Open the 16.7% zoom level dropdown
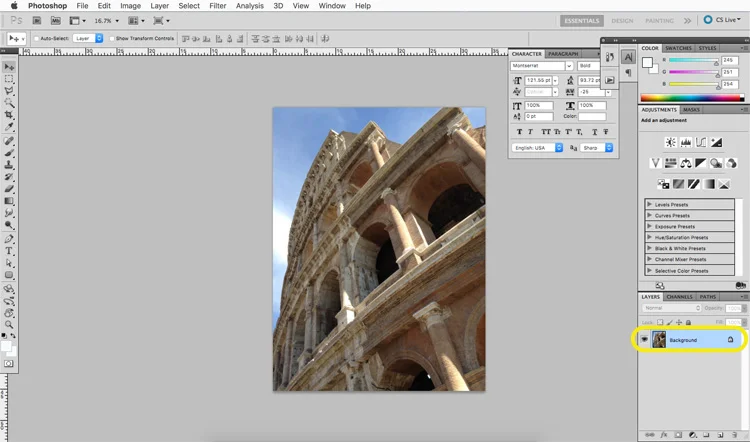This screenshot has width=750, height=442. pyautogui.click(x=106, y=21)
